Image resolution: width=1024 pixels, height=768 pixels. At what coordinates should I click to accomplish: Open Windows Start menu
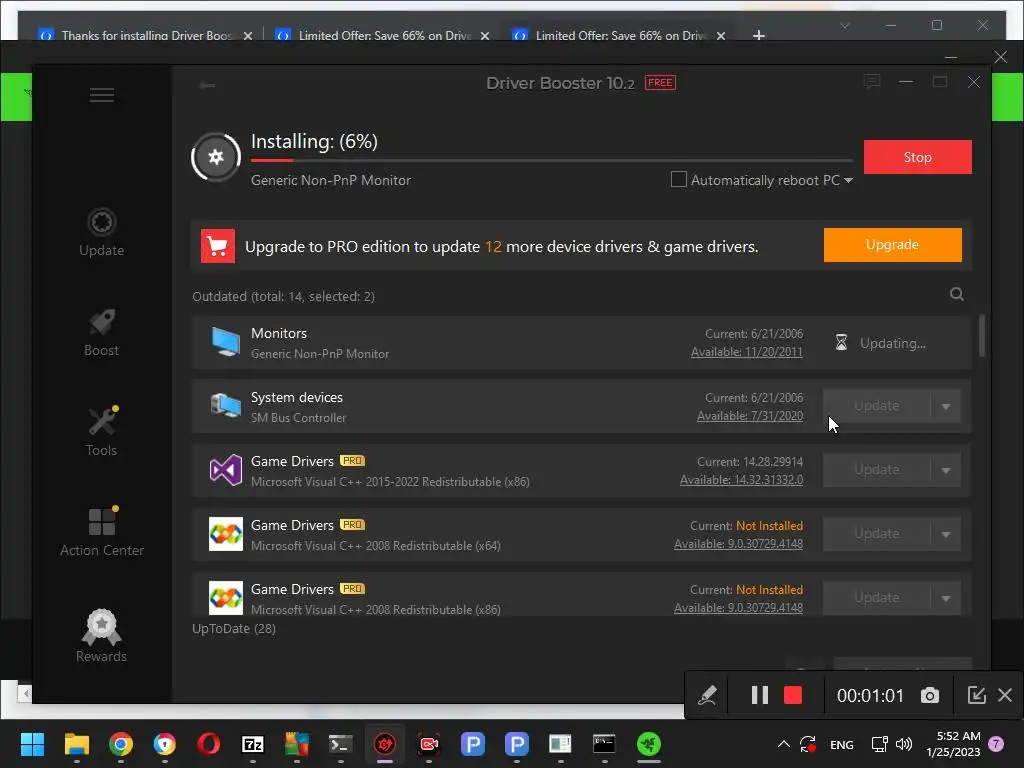(32, 744)
